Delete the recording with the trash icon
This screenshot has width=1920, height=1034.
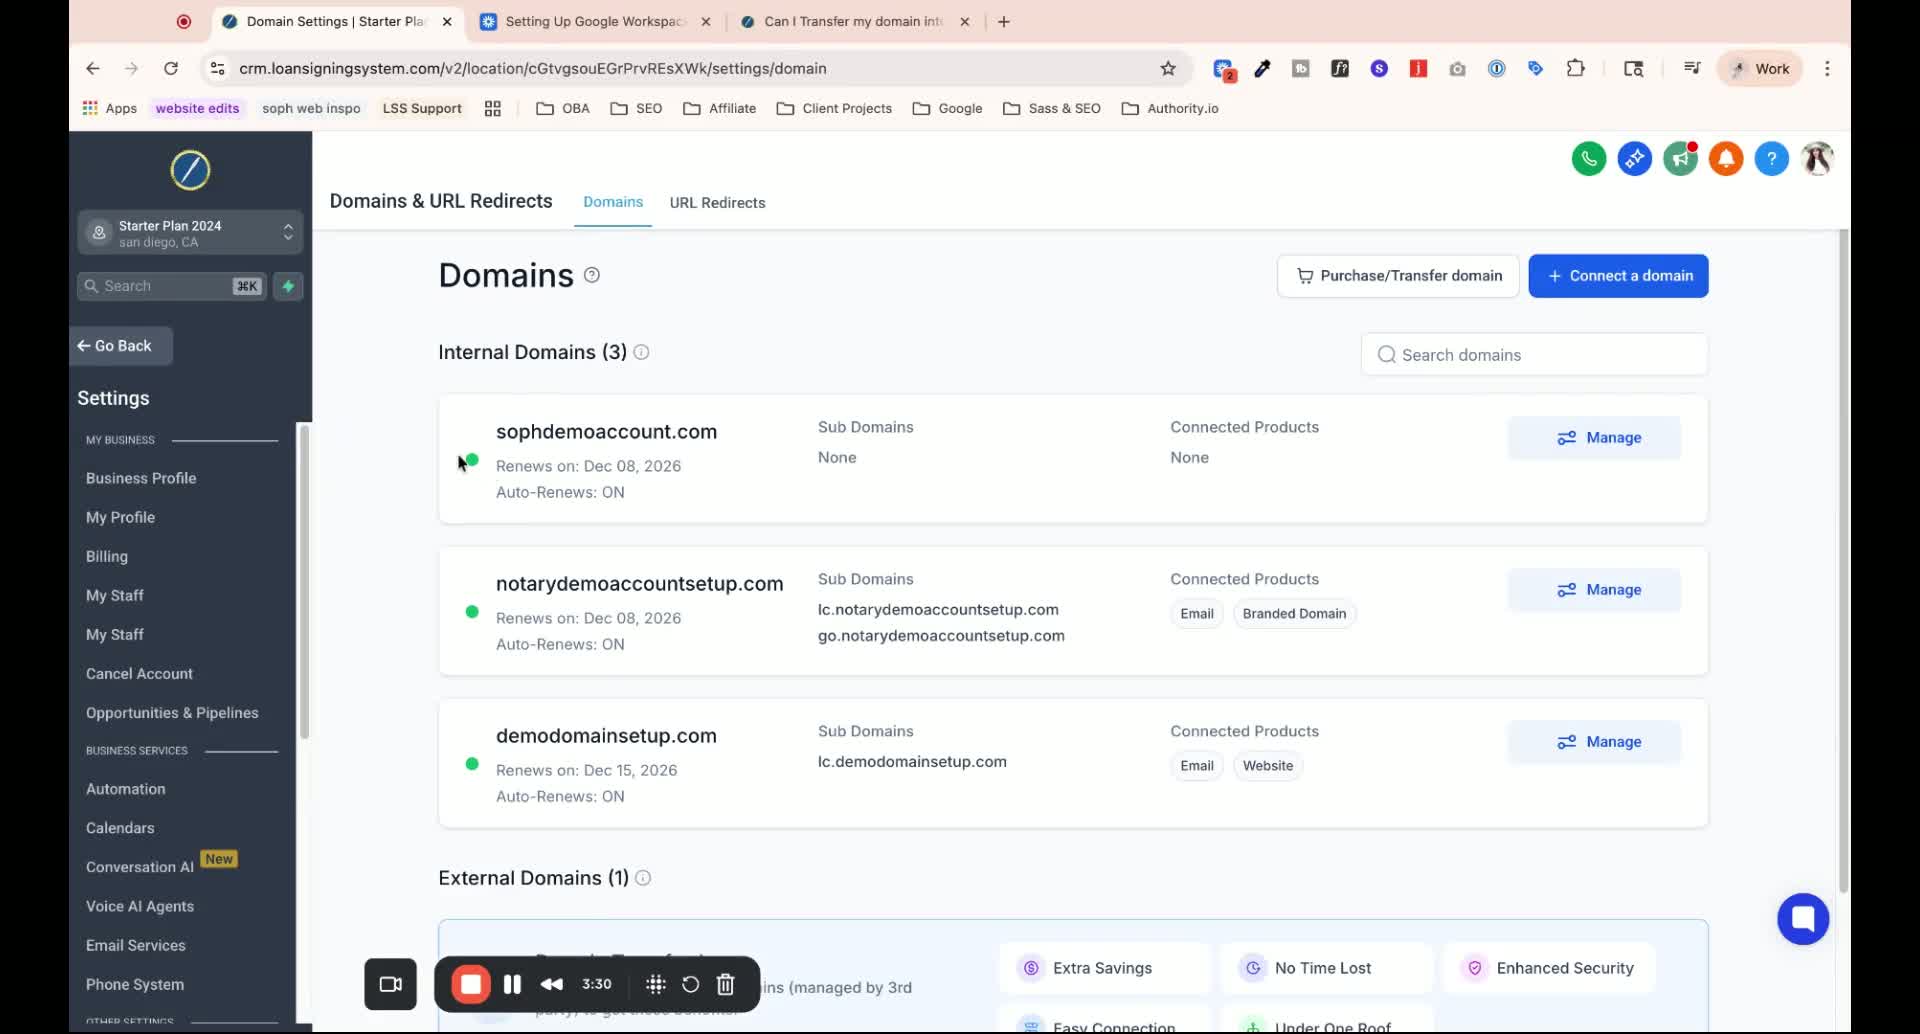pyautogui.click(x=726, y=984)
